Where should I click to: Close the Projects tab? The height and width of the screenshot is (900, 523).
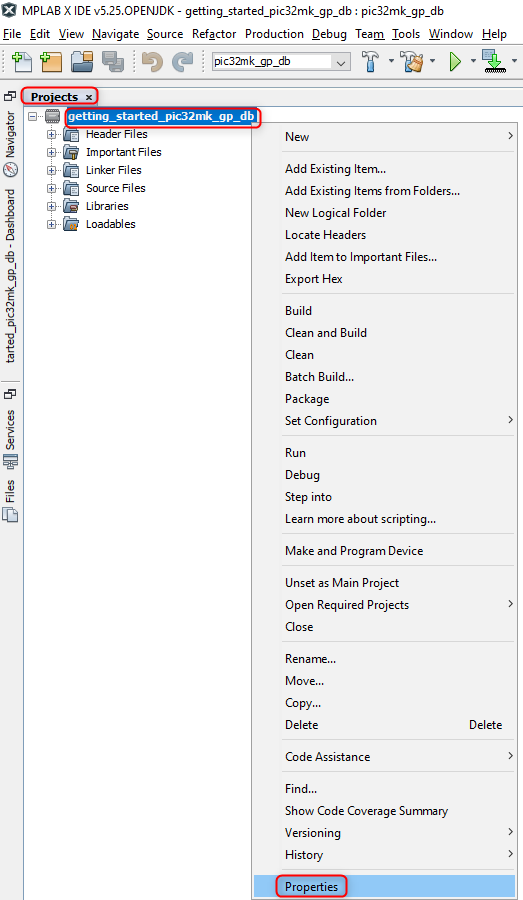click(x=88, y=97)
